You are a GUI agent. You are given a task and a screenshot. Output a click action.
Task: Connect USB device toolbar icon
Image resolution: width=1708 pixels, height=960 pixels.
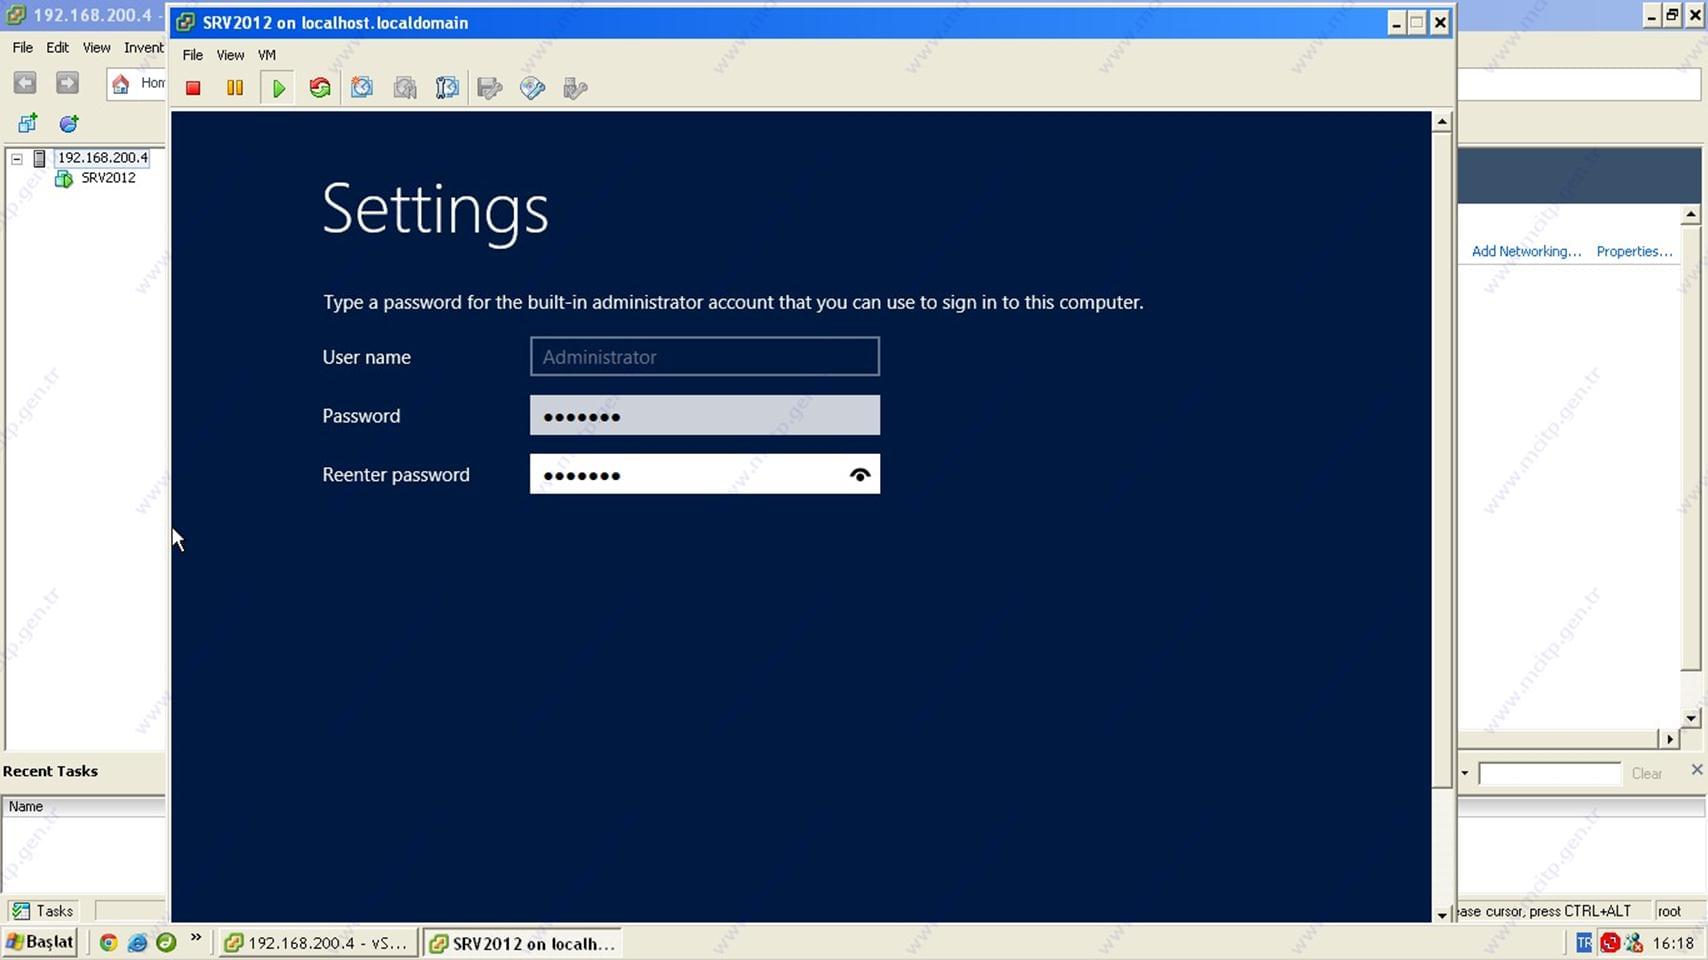pyautogui.click(x=575, y=88)
